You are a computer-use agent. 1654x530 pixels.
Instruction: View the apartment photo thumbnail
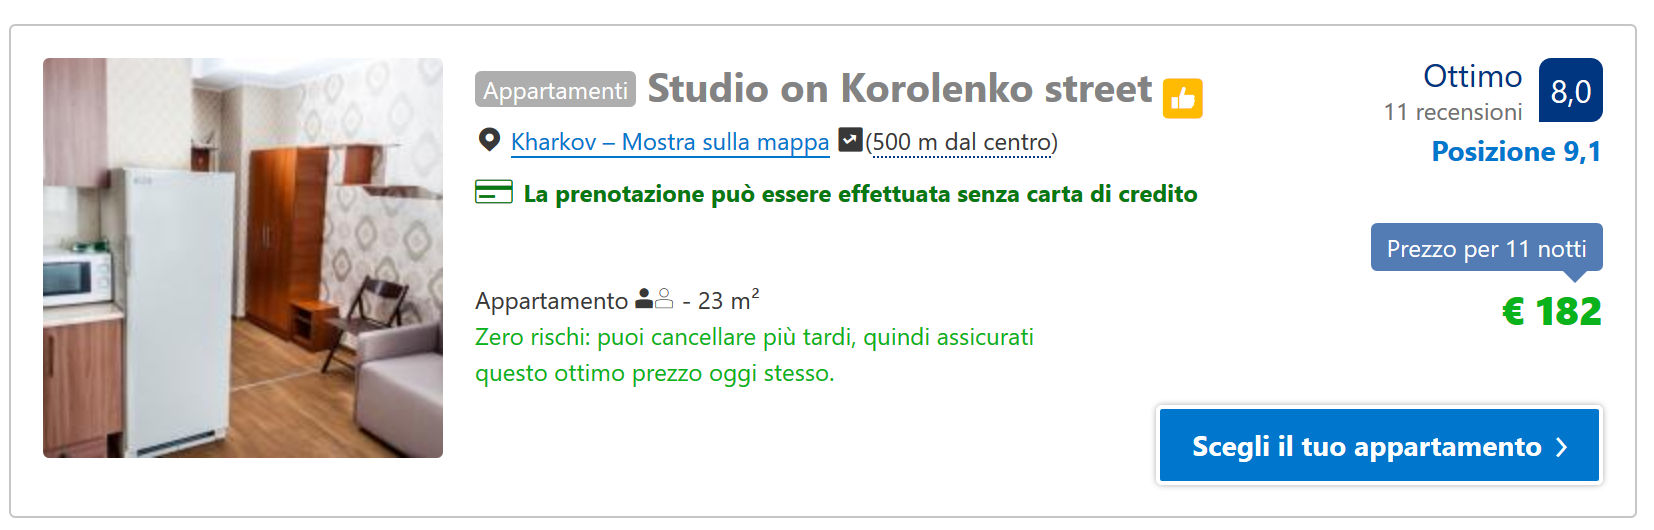pyautogui.click(x=243, y=258)
